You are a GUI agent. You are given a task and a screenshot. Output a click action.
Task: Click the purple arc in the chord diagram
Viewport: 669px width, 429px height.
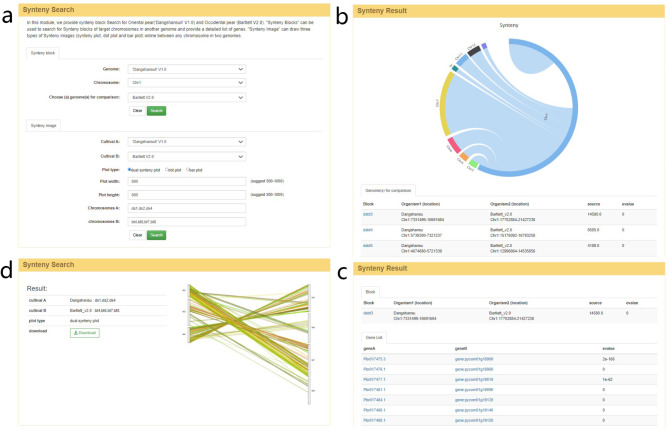[x=484, y=46]
